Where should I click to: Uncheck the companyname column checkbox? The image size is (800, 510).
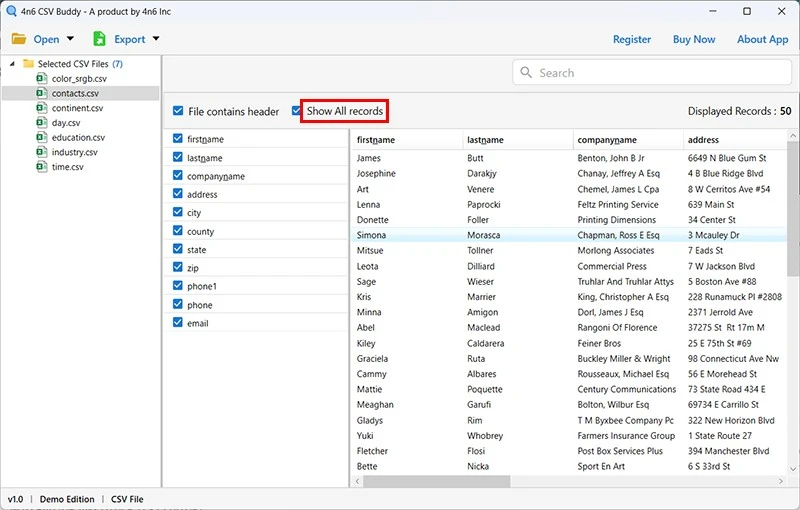point(178,176)
